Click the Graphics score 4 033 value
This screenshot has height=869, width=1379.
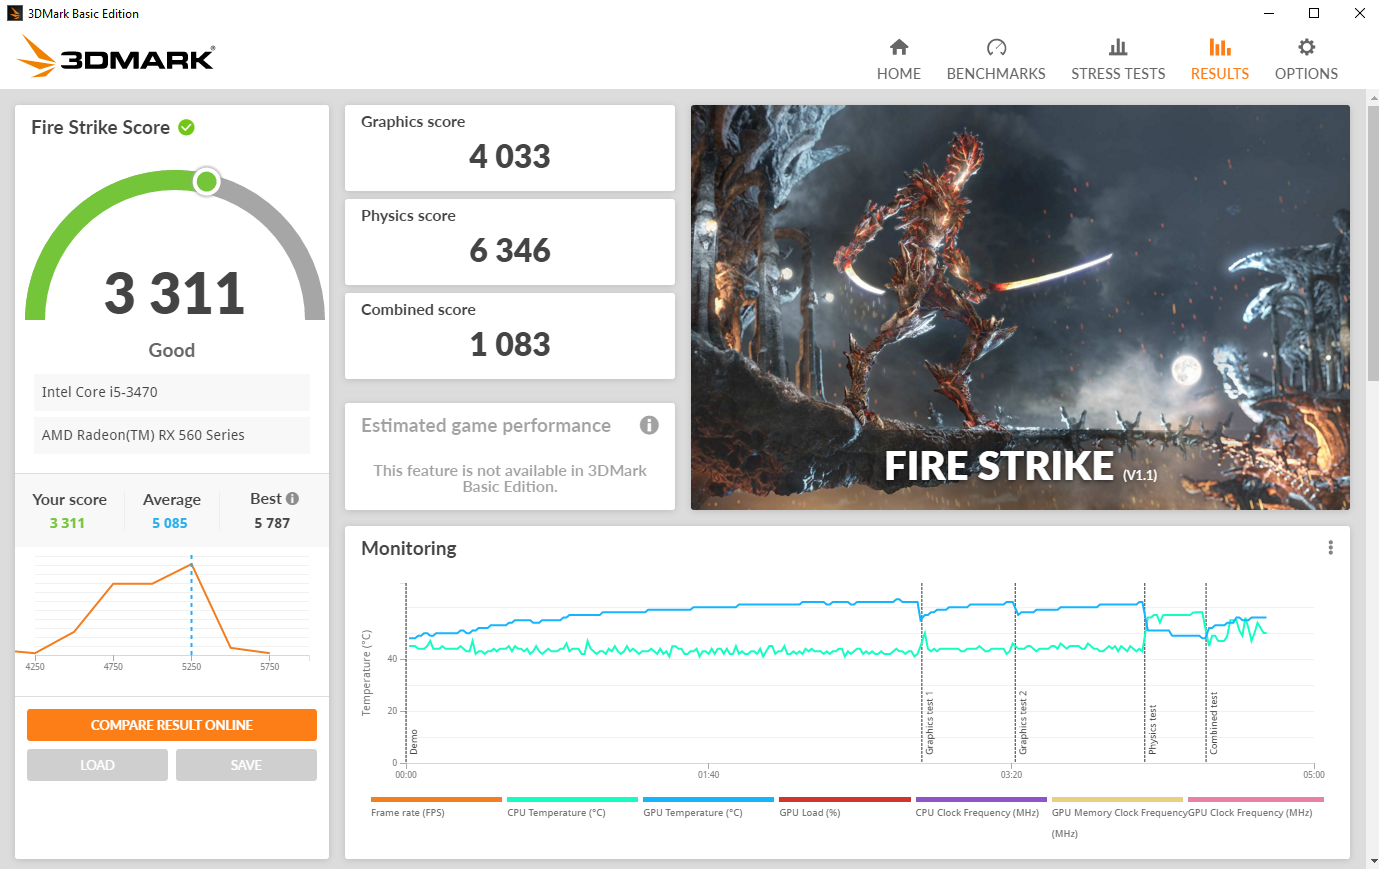510,157
